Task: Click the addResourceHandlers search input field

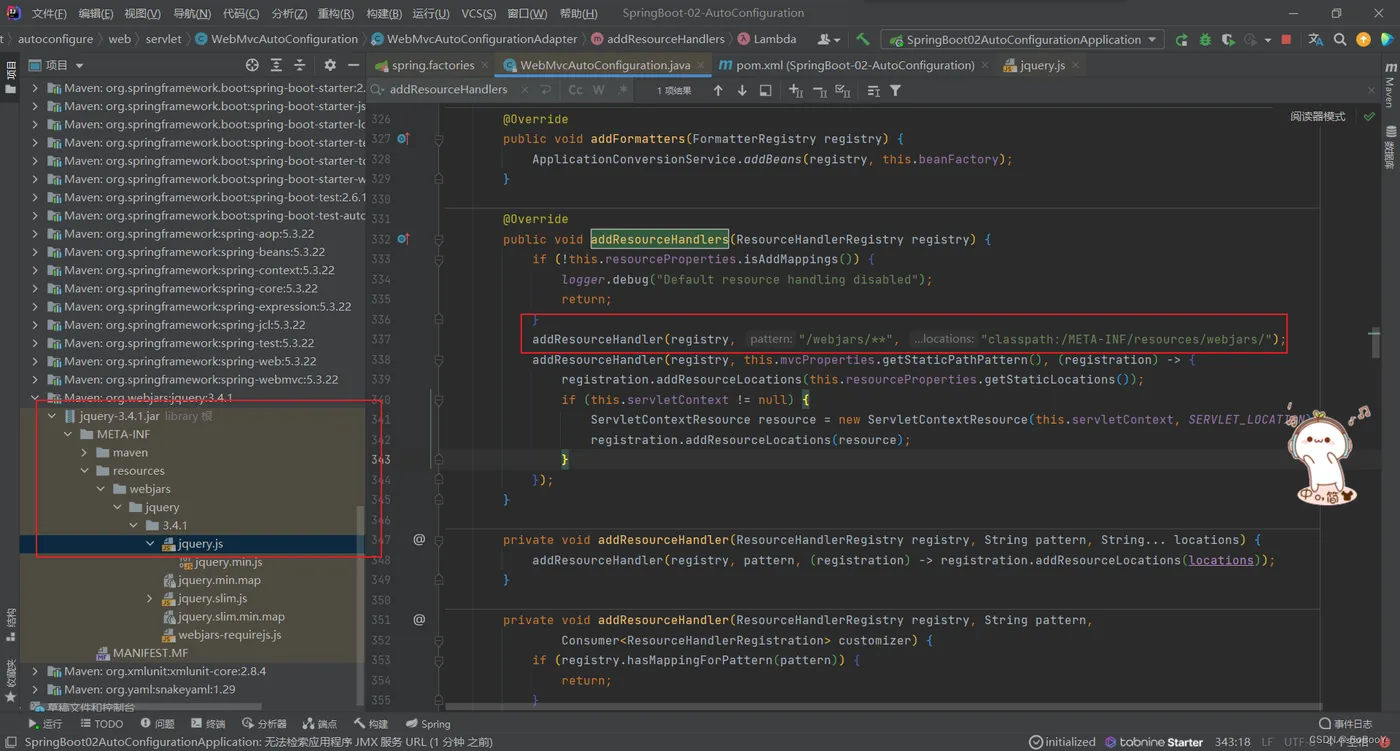Action: [449, 90]
